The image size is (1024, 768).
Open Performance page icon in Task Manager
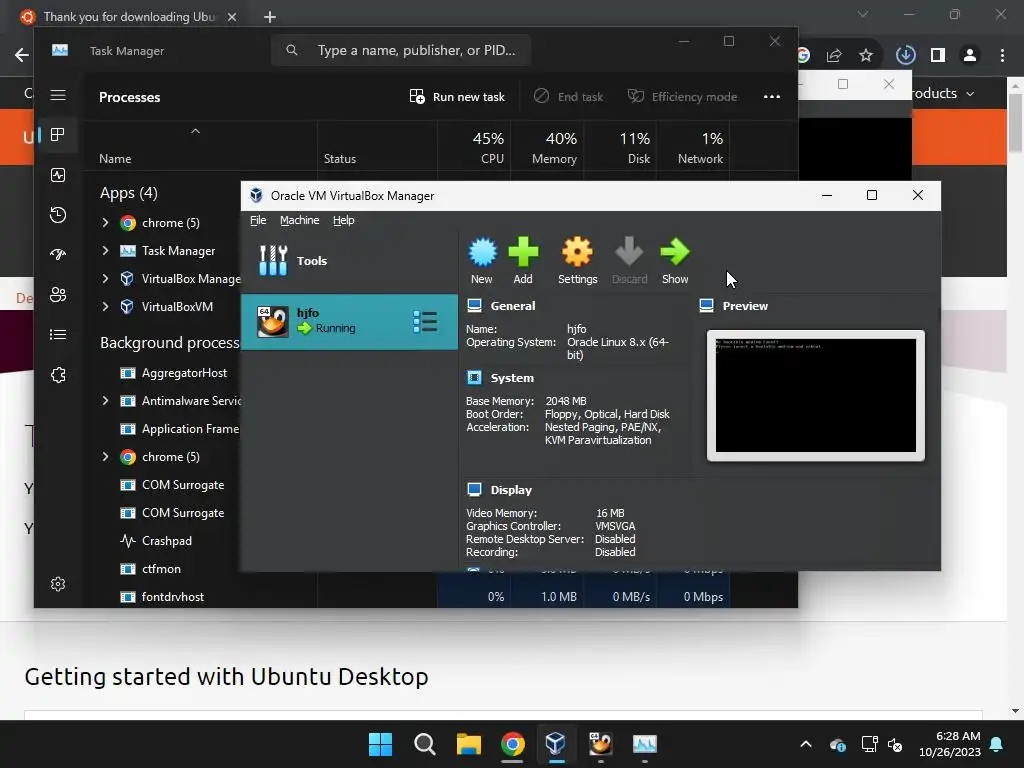click(58, 175)
